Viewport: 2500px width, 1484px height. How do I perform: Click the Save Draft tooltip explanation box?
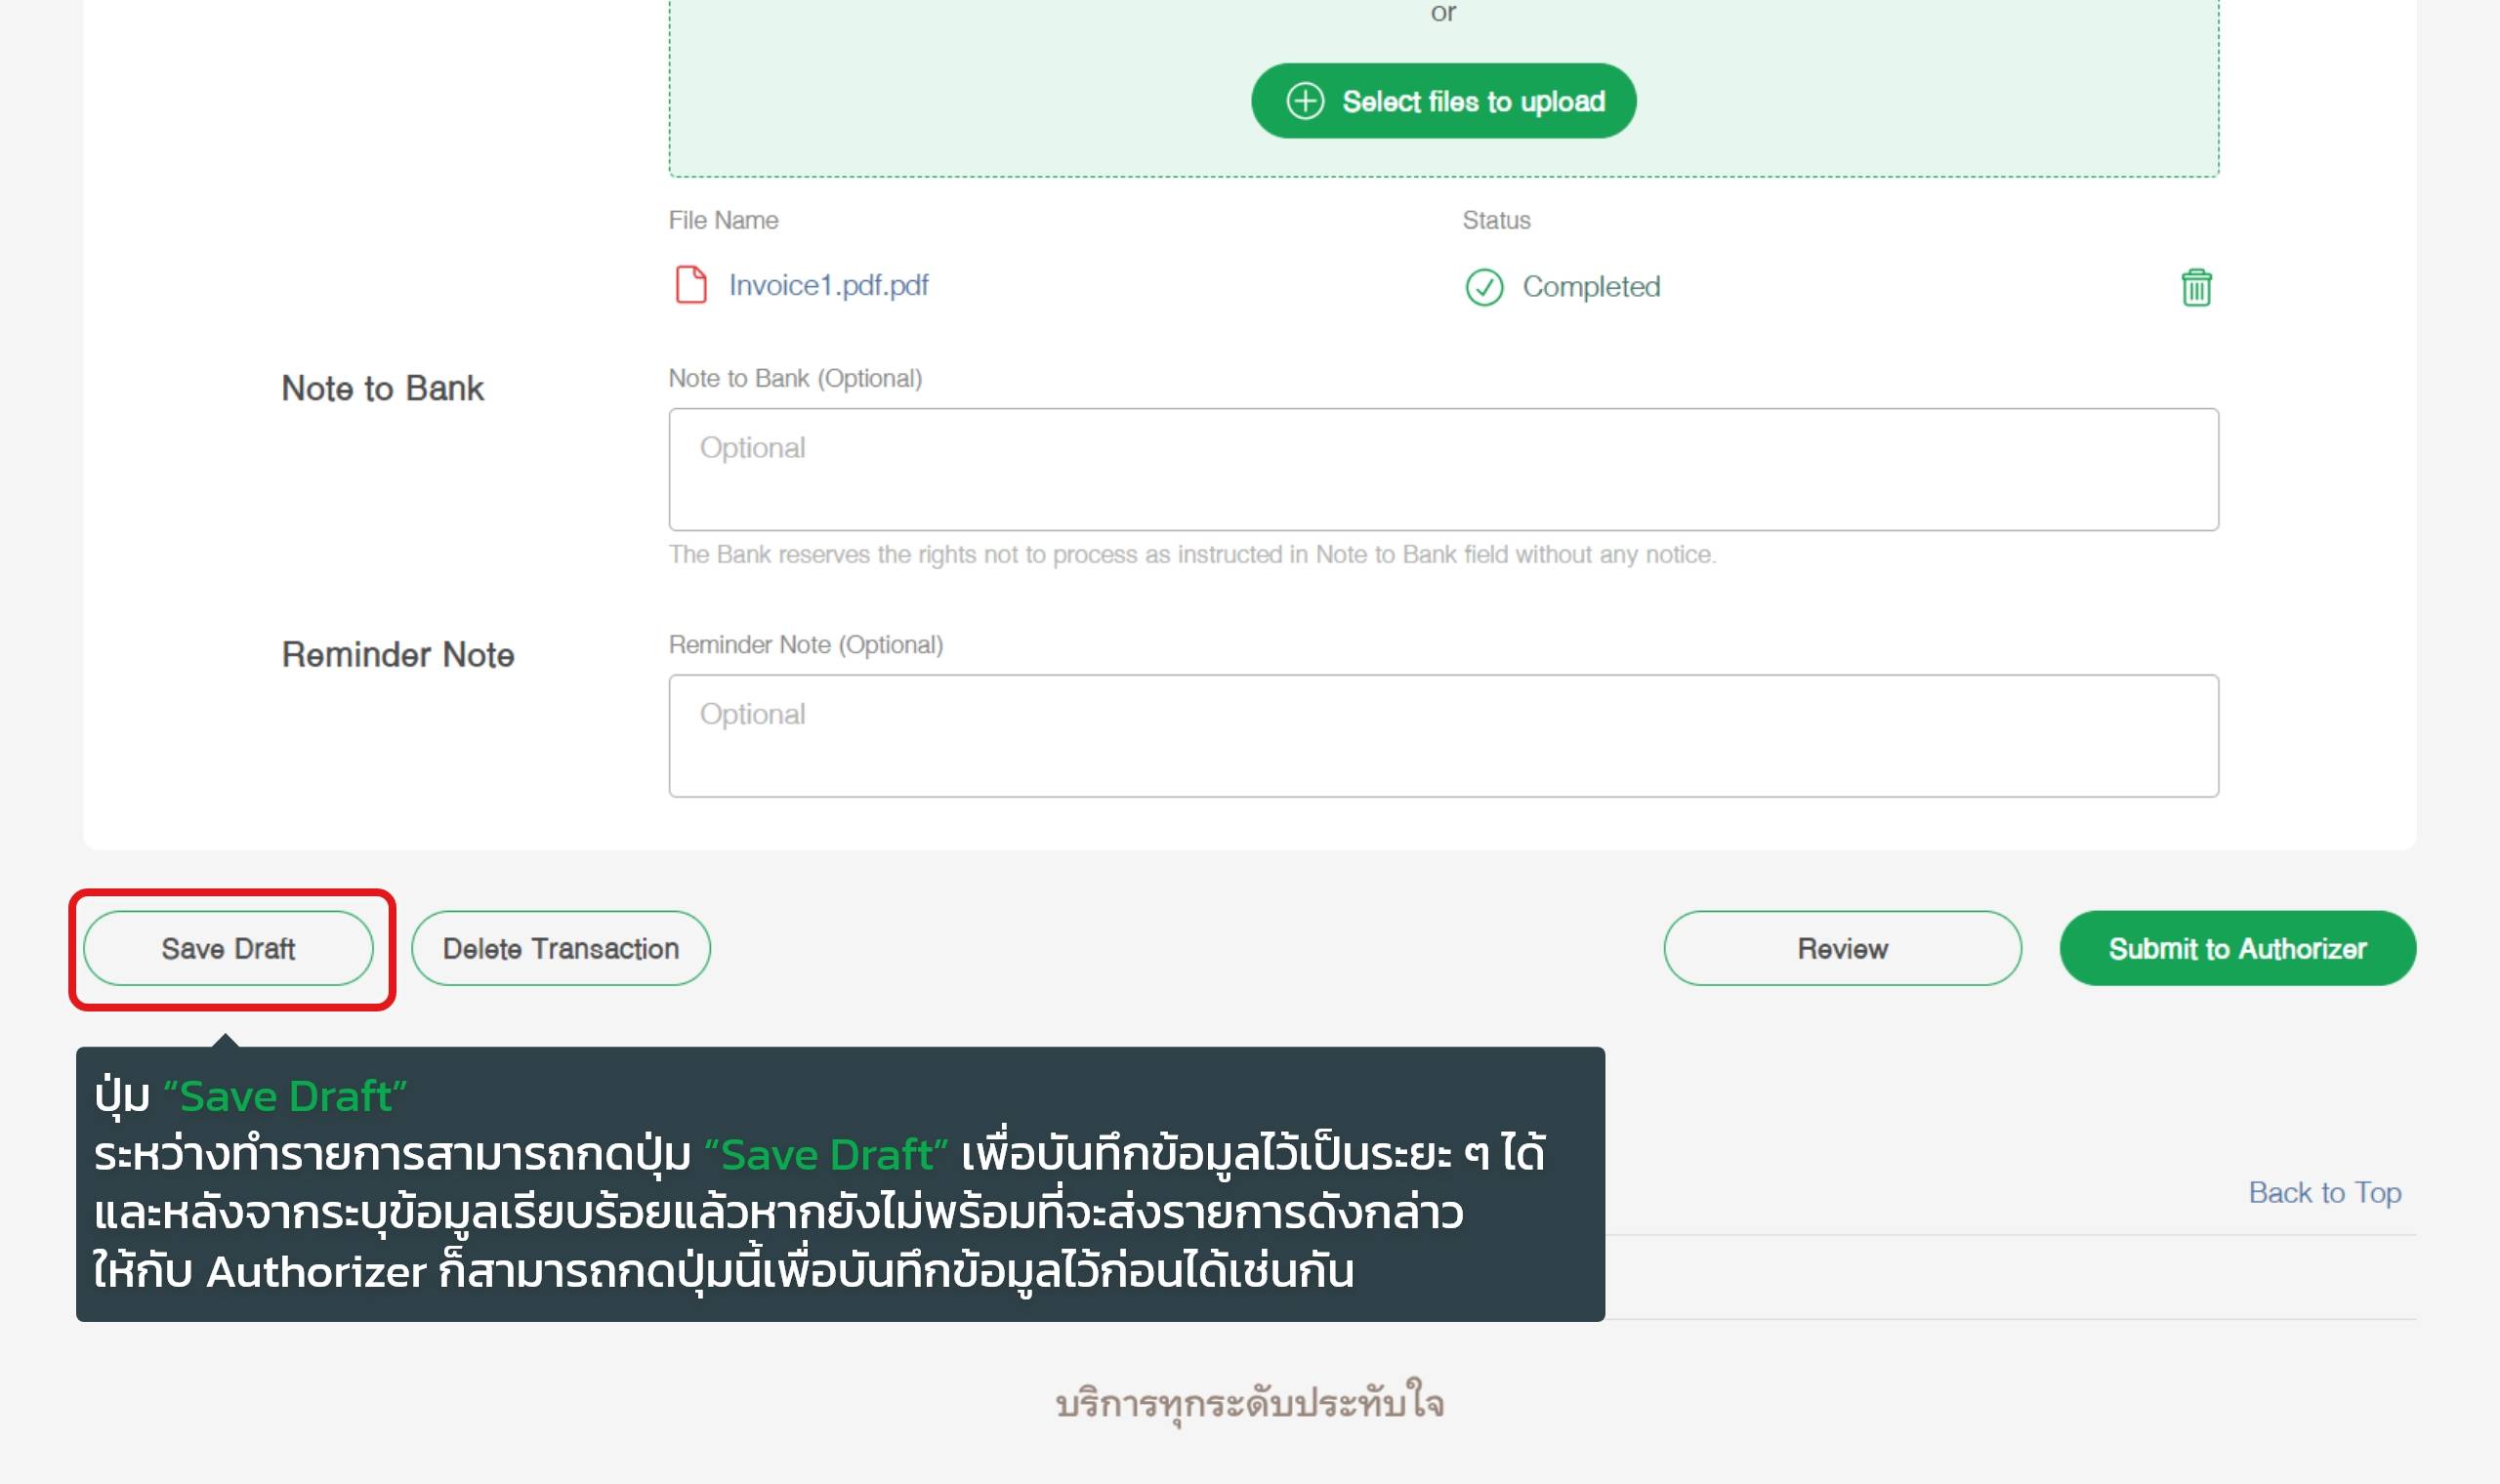click(840, 1185)
